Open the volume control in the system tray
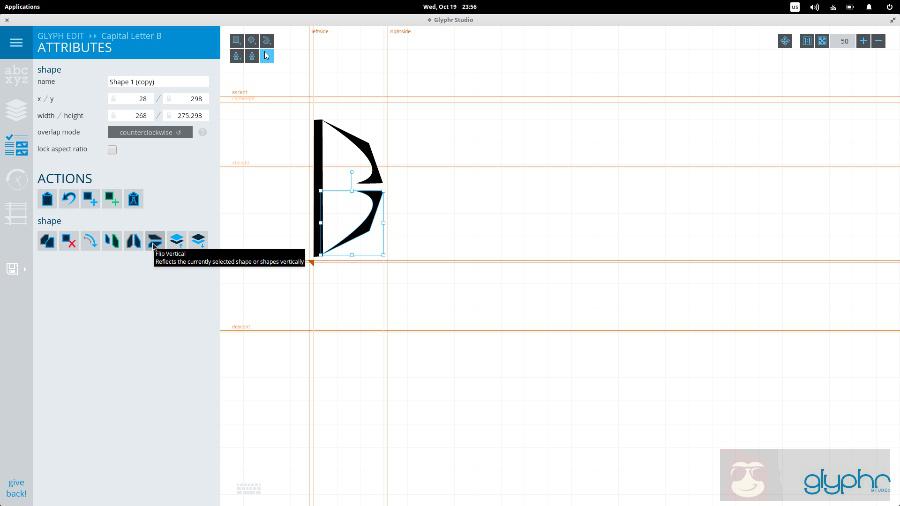 [x=814, y=7]
